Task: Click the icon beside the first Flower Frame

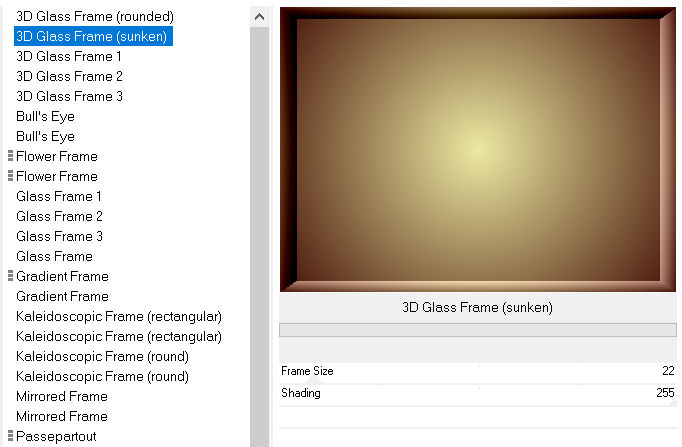Action: tap(10, 156)
